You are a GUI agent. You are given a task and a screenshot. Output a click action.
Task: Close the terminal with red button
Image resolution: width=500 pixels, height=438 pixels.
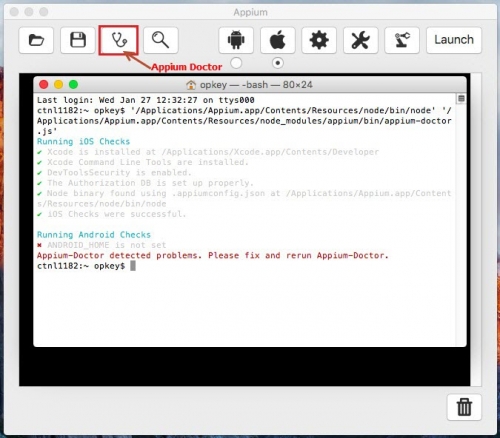[x=44, y=85]
